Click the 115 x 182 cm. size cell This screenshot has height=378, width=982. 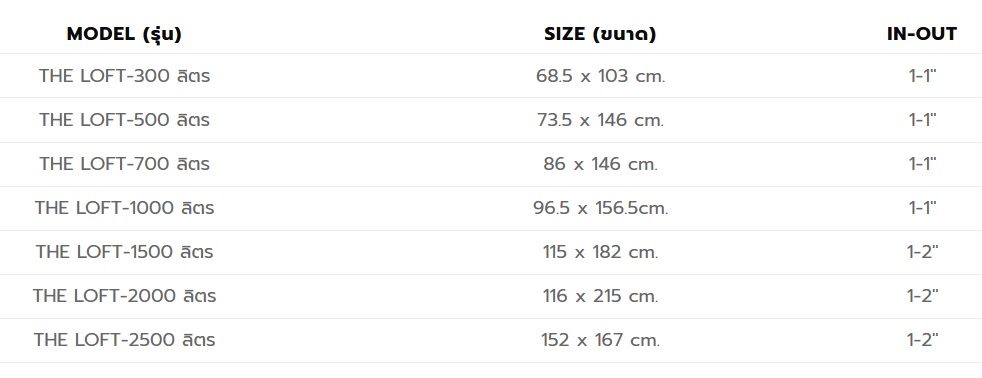coord(600,252)
